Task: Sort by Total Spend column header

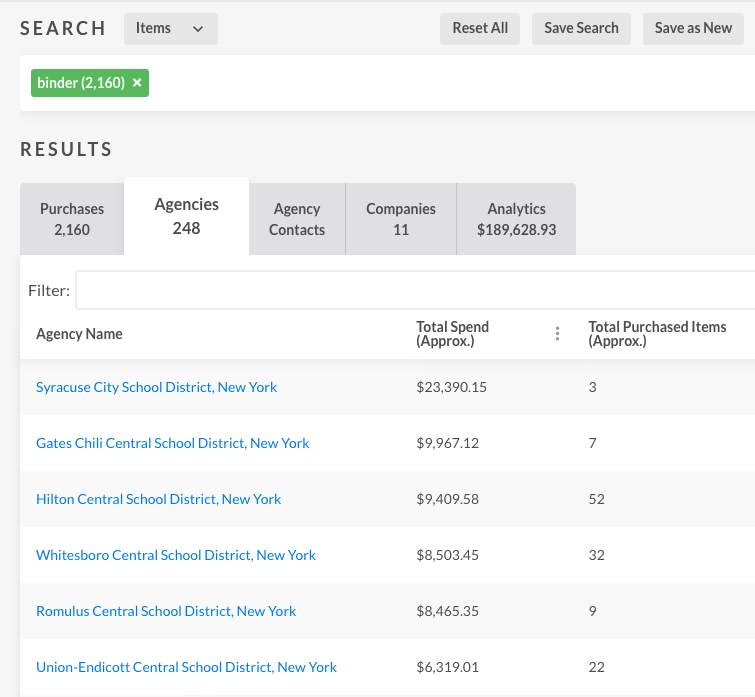Action: pos(453,334)
